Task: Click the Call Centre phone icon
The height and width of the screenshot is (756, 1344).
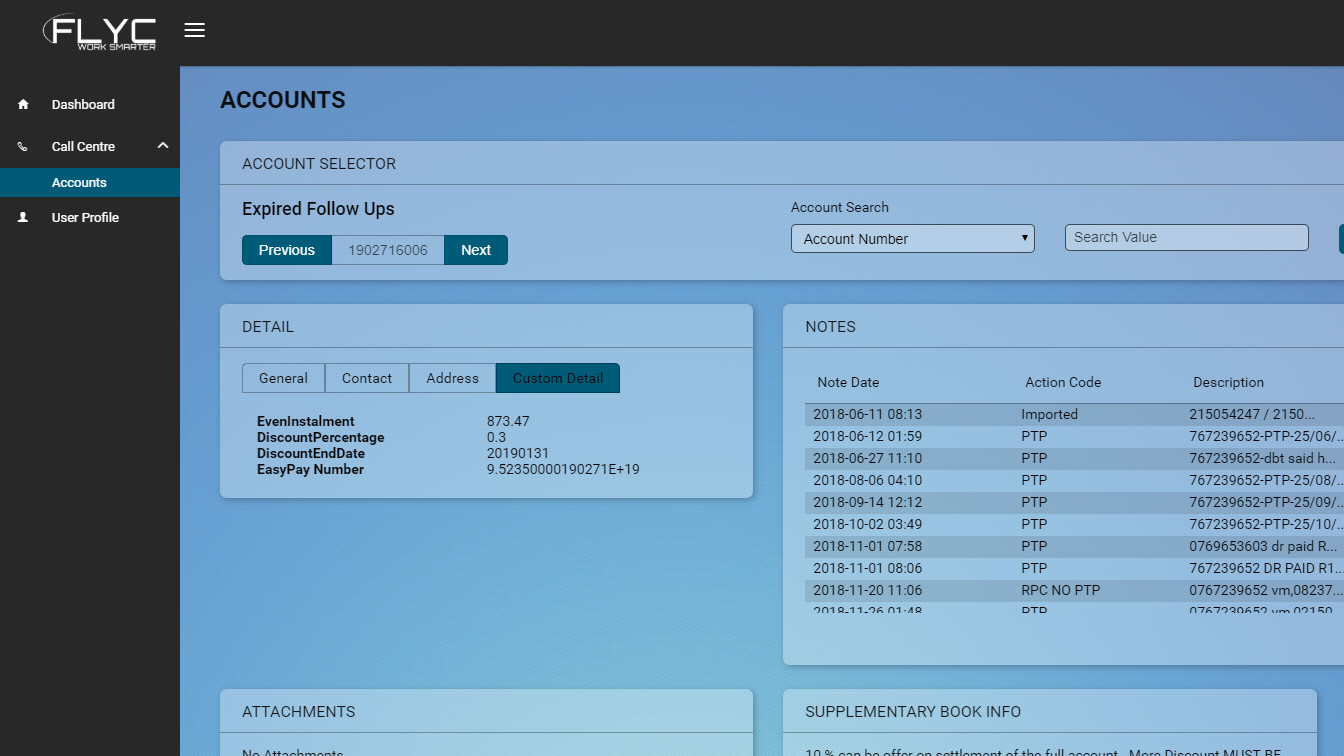Action: coord(23,146)
